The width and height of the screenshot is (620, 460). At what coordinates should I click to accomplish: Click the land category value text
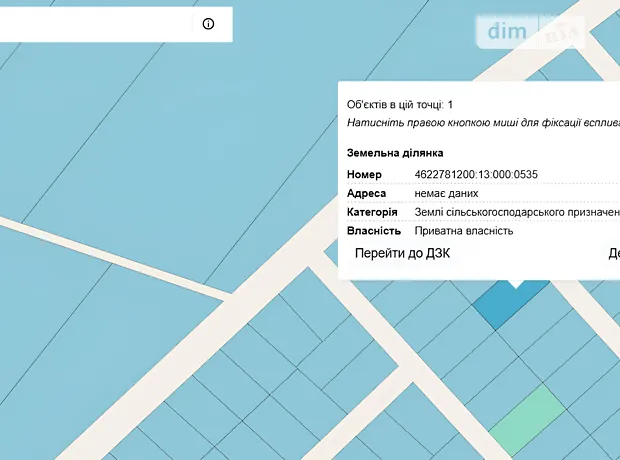pyautogui.click(x=516, y=212)
